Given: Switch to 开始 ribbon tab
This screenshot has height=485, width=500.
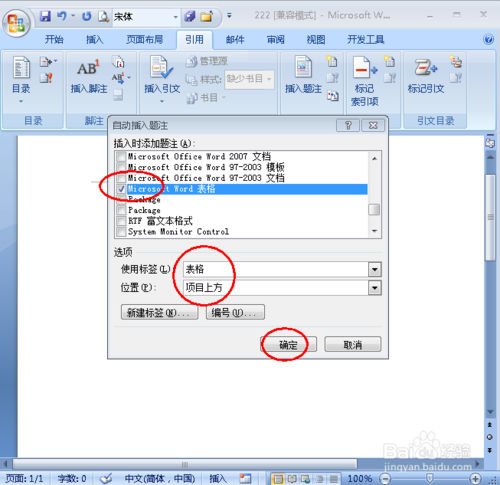Looking at the screenshot, I should click(x=54, y=40).
